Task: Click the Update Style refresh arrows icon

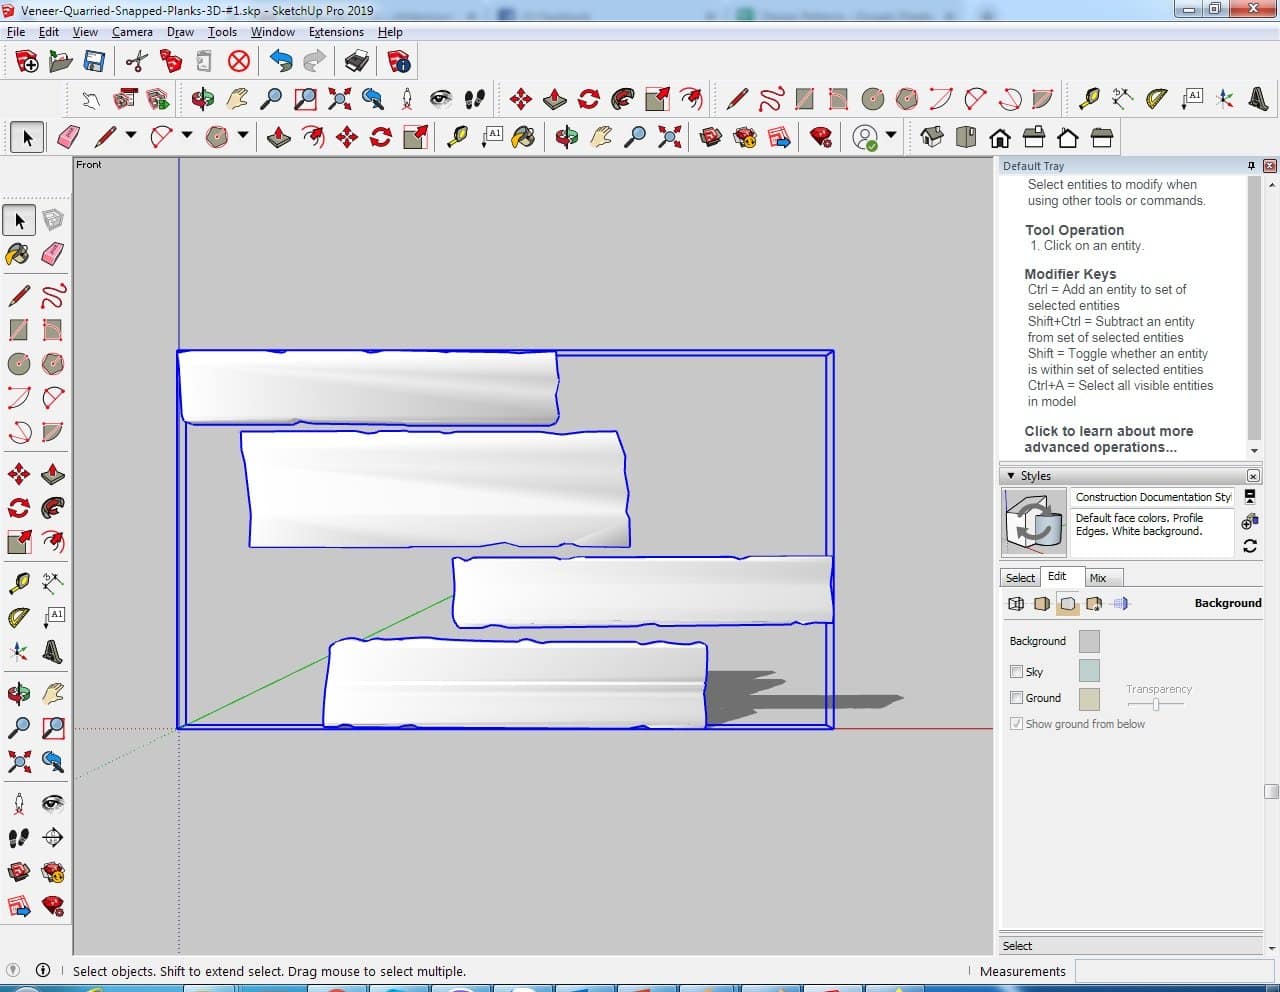Action: (1249, 546)
